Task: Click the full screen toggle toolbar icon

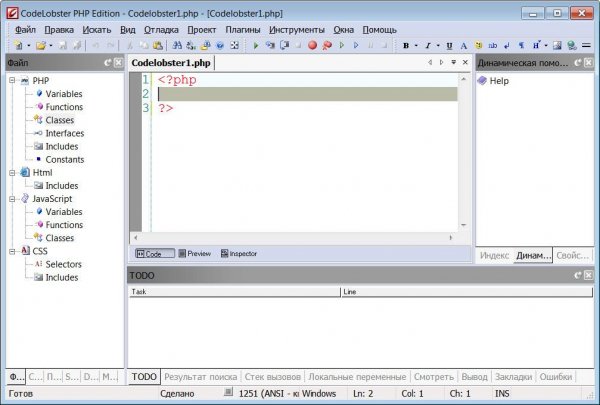Action: click(x=234, y=46)
